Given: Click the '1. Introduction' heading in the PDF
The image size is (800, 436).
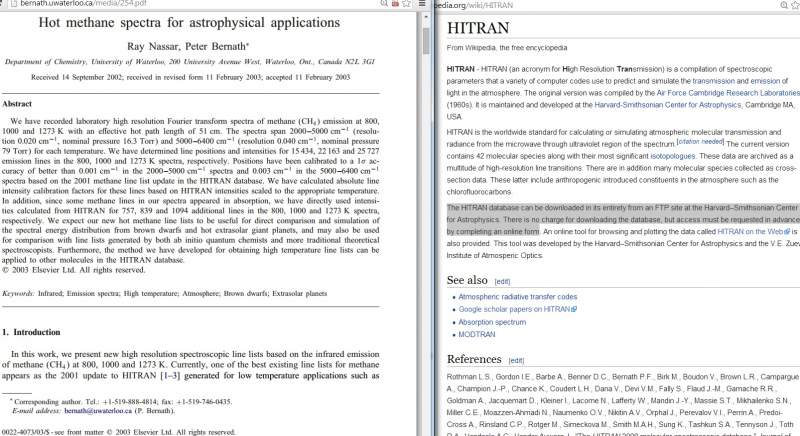Looking at the screenshot, I should coord(31,332).
